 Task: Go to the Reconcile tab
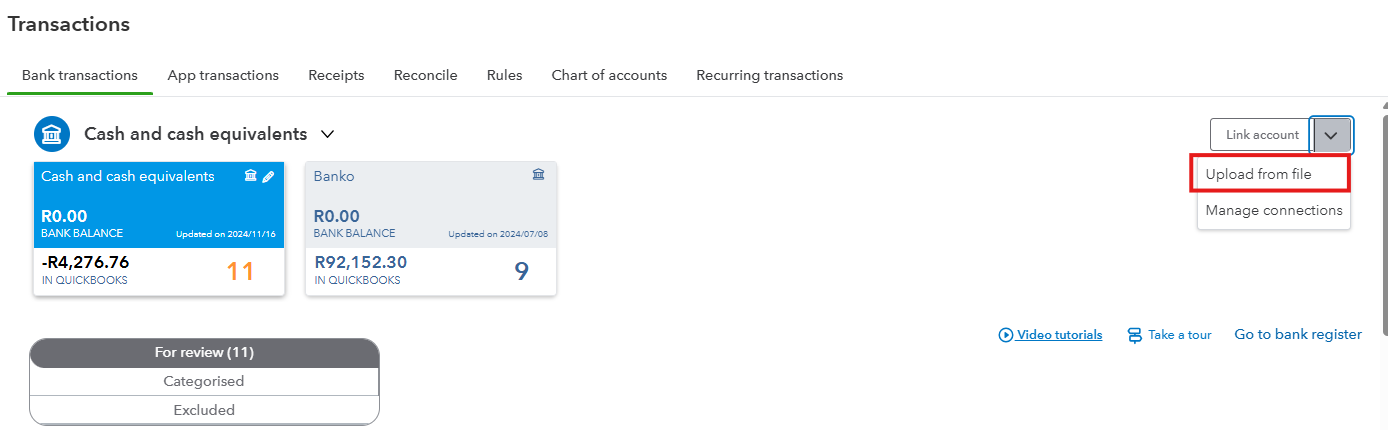tap(425, 75)
